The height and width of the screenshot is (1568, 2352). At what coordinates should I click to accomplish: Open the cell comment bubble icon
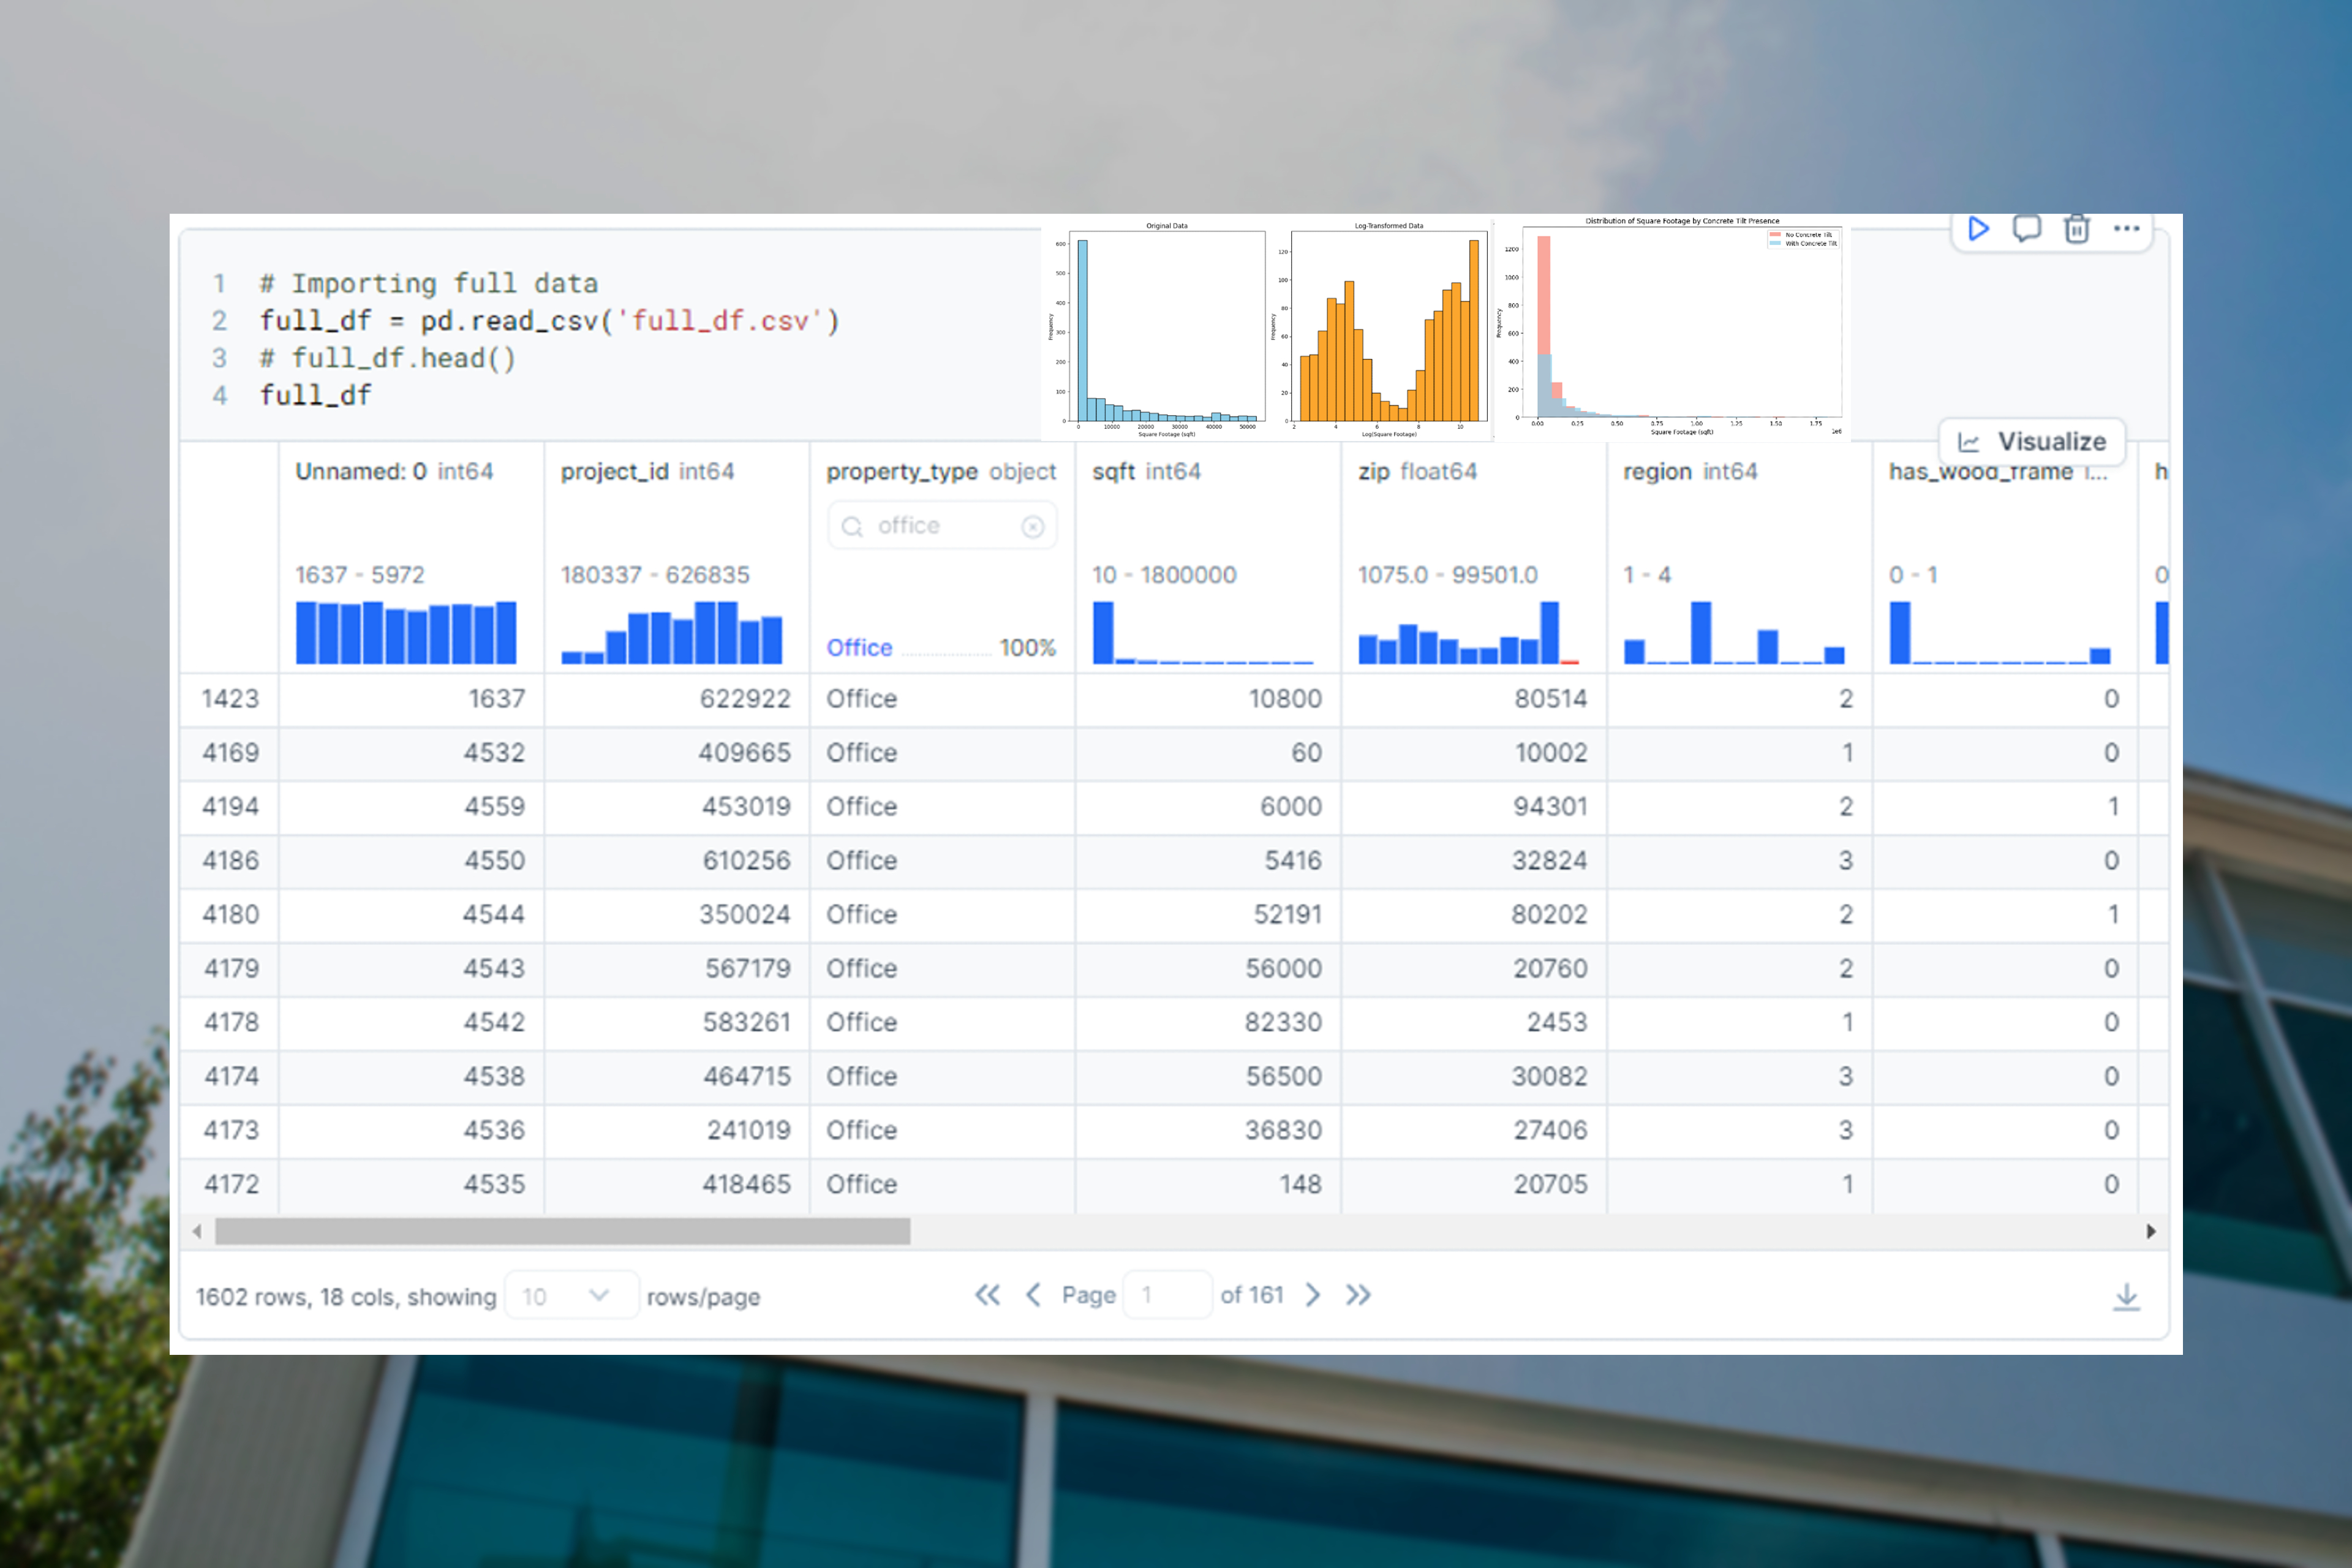tap(2027, 229)
